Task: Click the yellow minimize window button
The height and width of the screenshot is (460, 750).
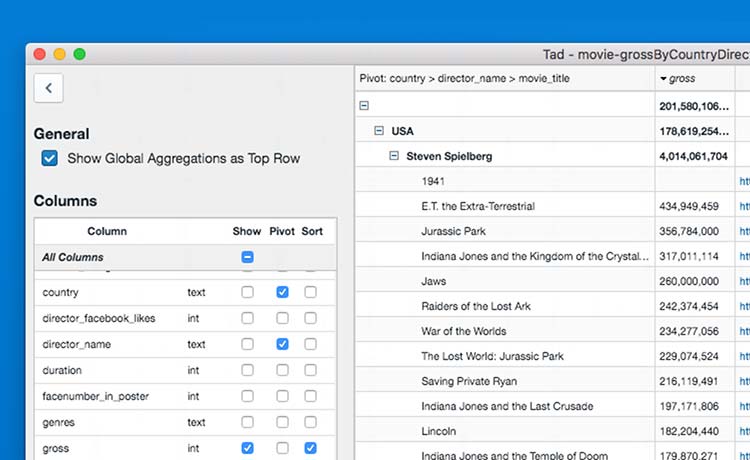Action: tap(60, 54)
